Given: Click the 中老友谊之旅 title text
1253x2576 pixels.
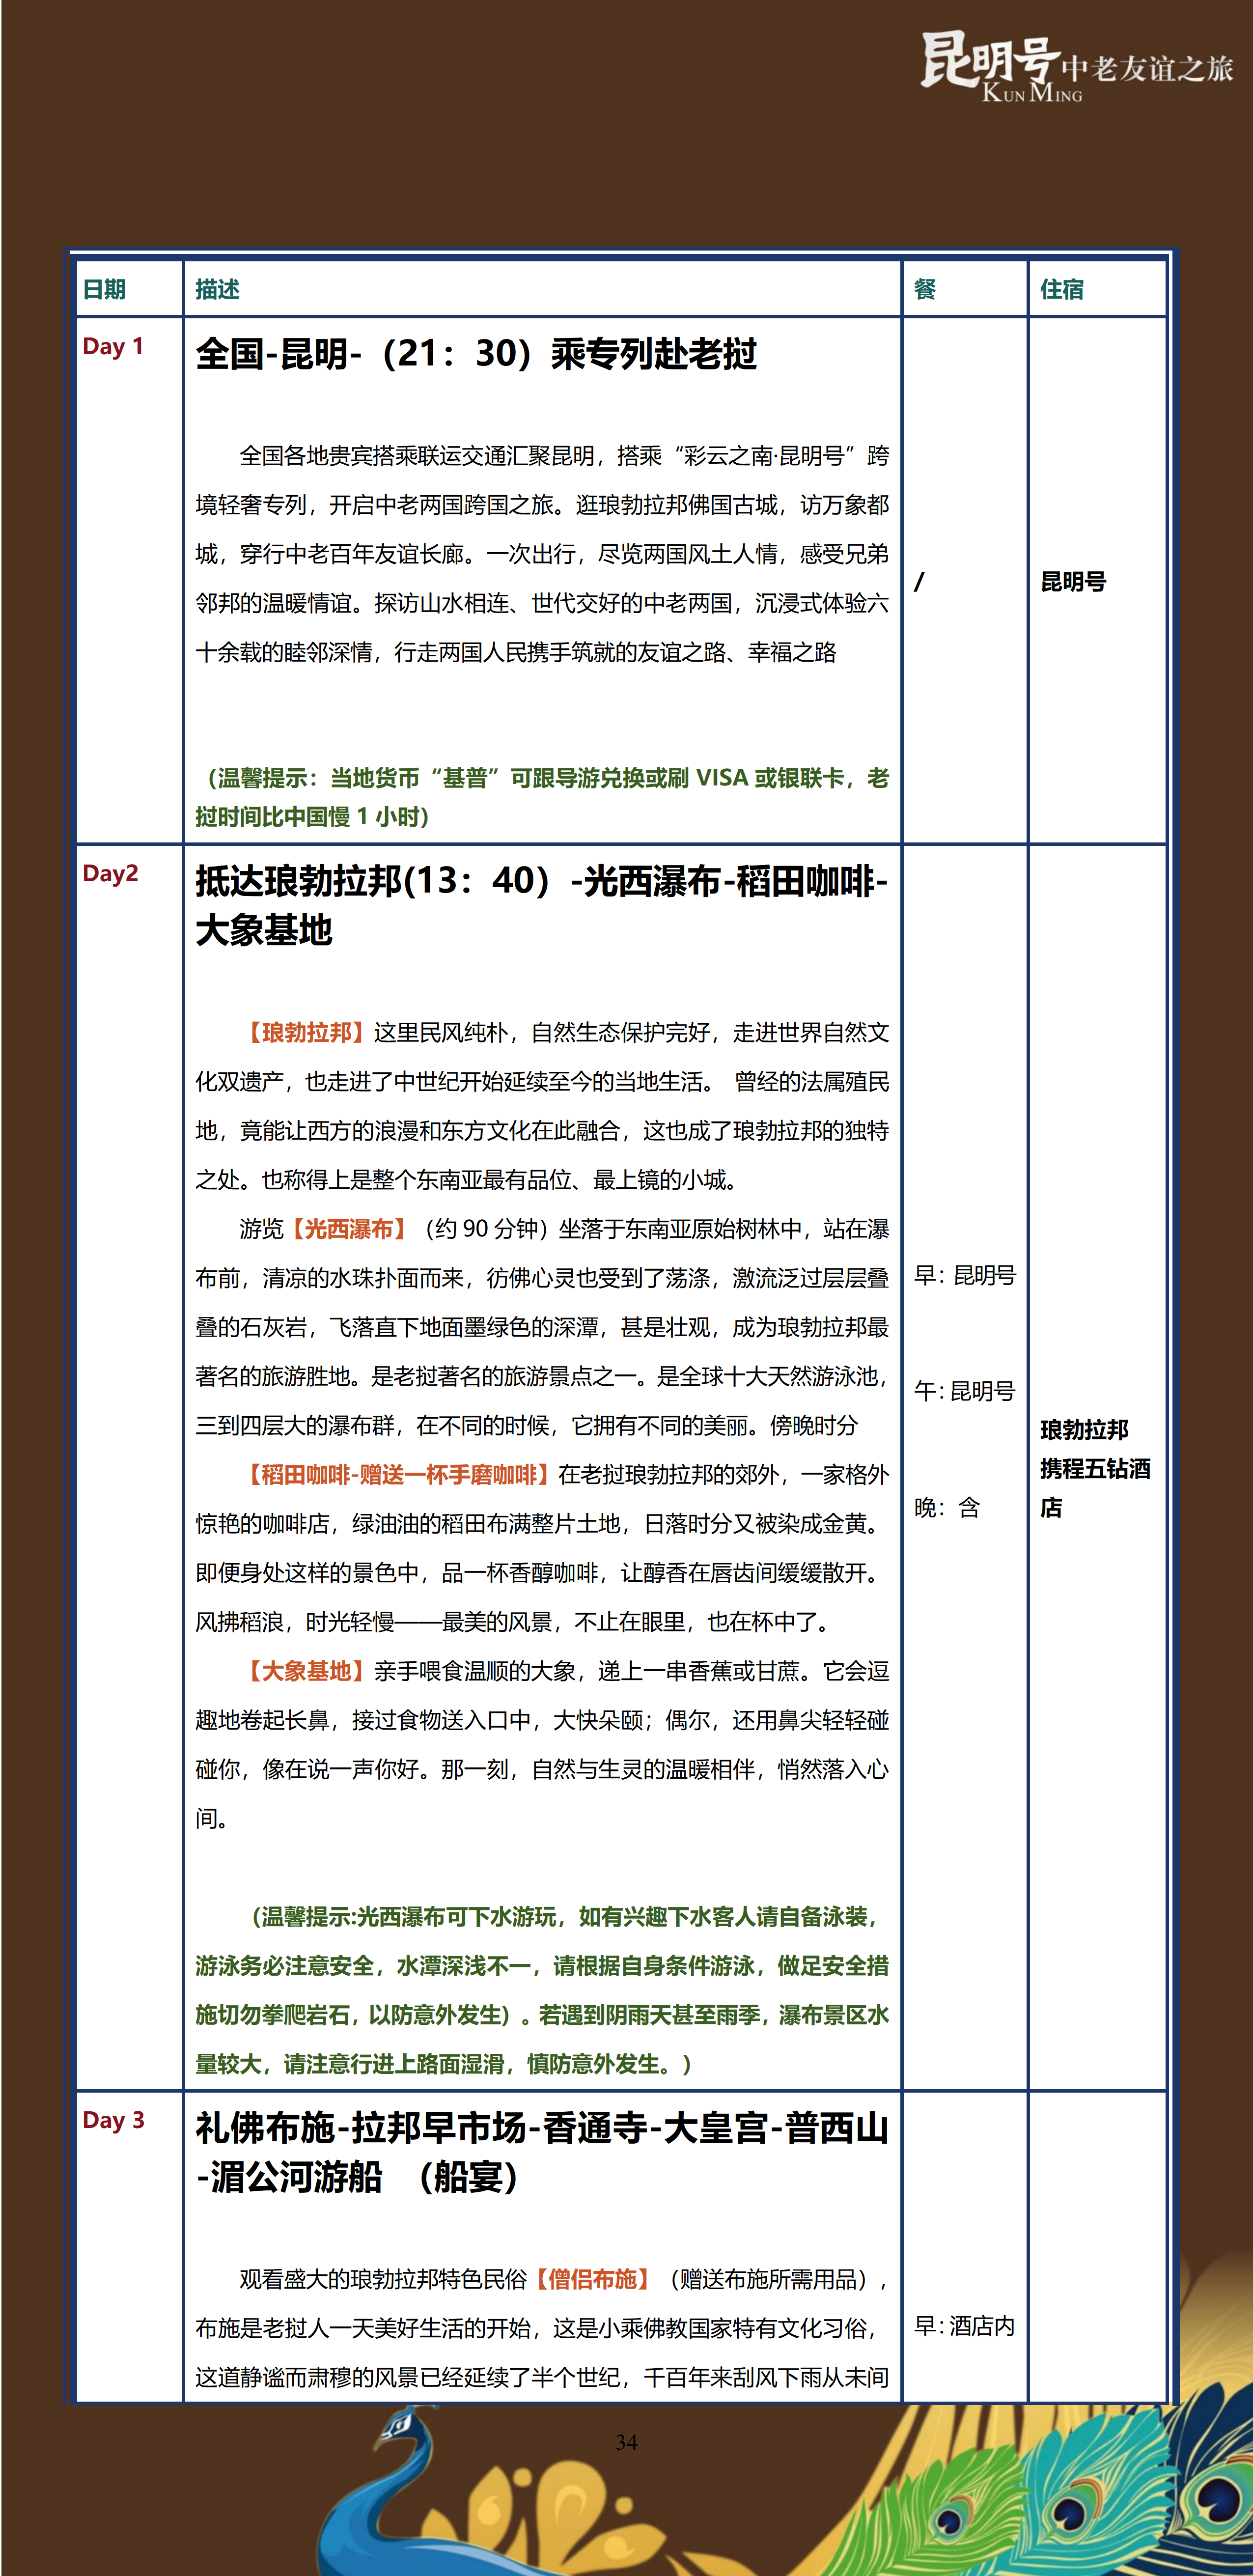Looking at the screenshot, I should pos(1147,68).
